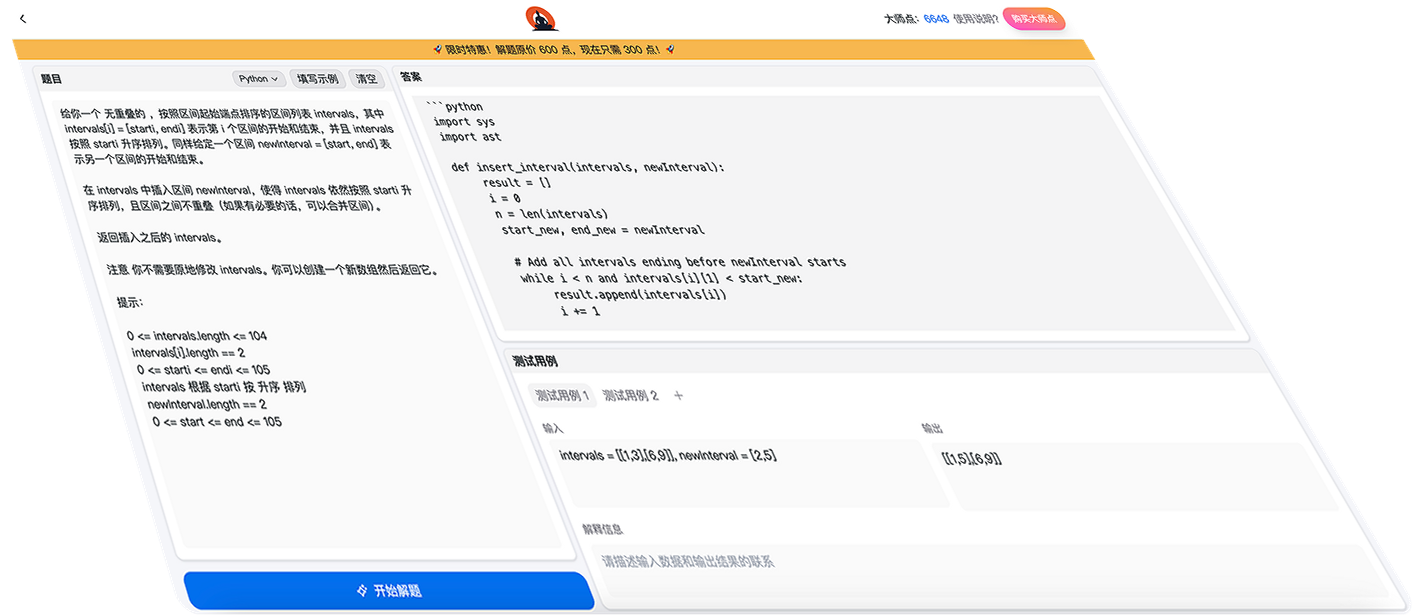Click the 返回插入之后的 intervals。 sentence
Viewport: 1421px width, 615px height.
point(159,238)
